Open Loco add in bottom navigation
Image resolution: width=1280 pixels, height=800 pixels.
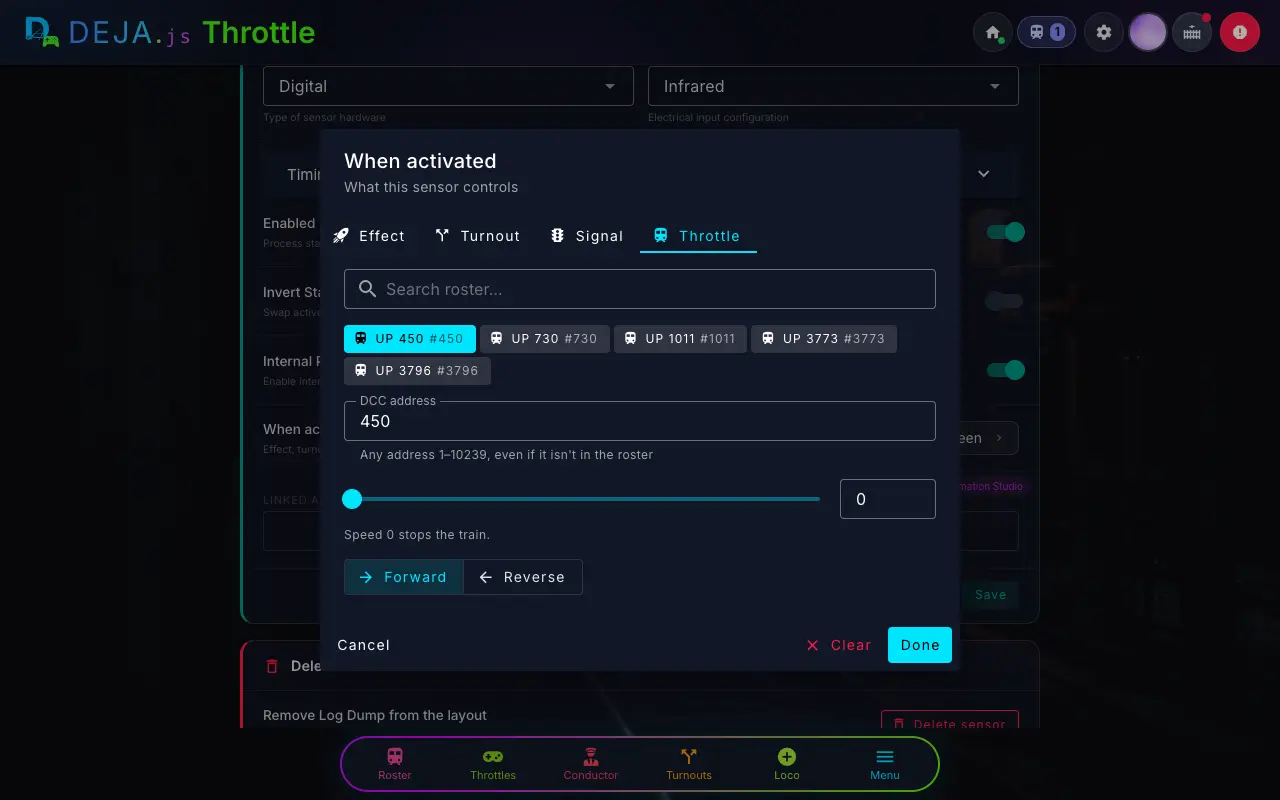click(x=787, y=764)
